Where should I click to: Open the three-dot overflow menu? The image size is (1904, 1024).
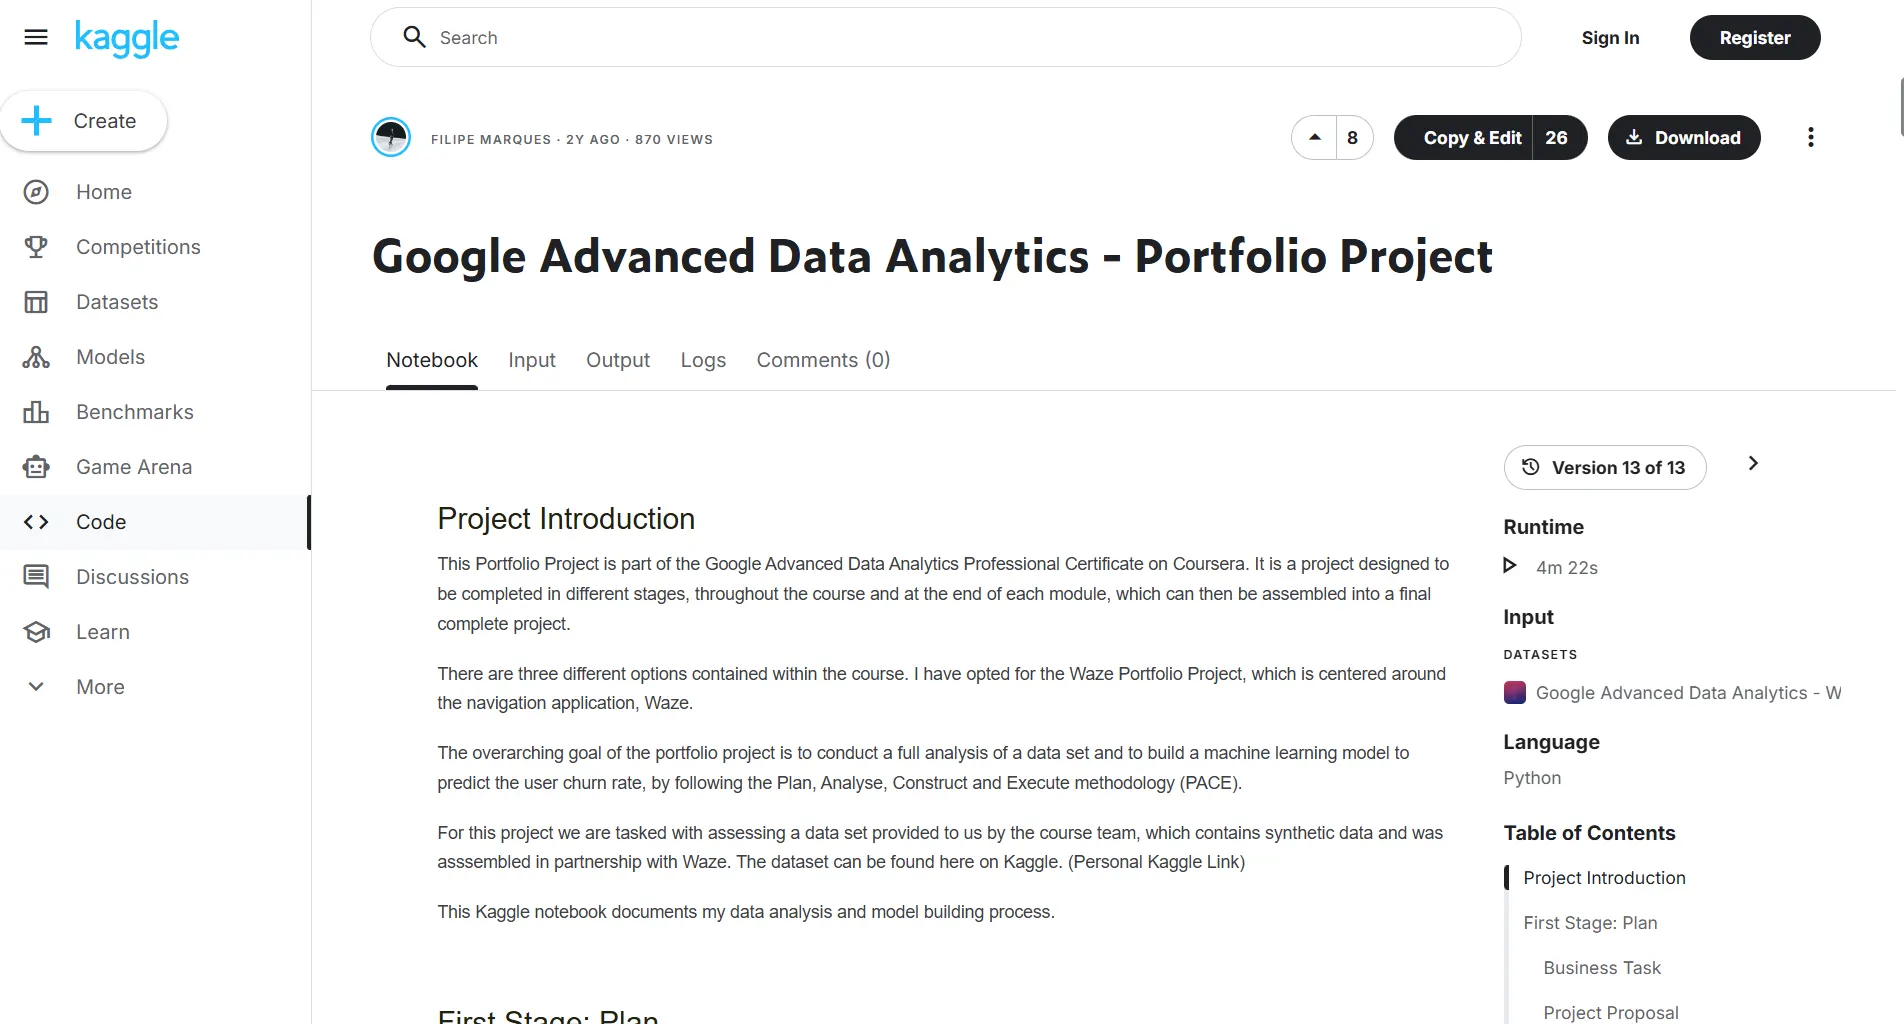1810,137
